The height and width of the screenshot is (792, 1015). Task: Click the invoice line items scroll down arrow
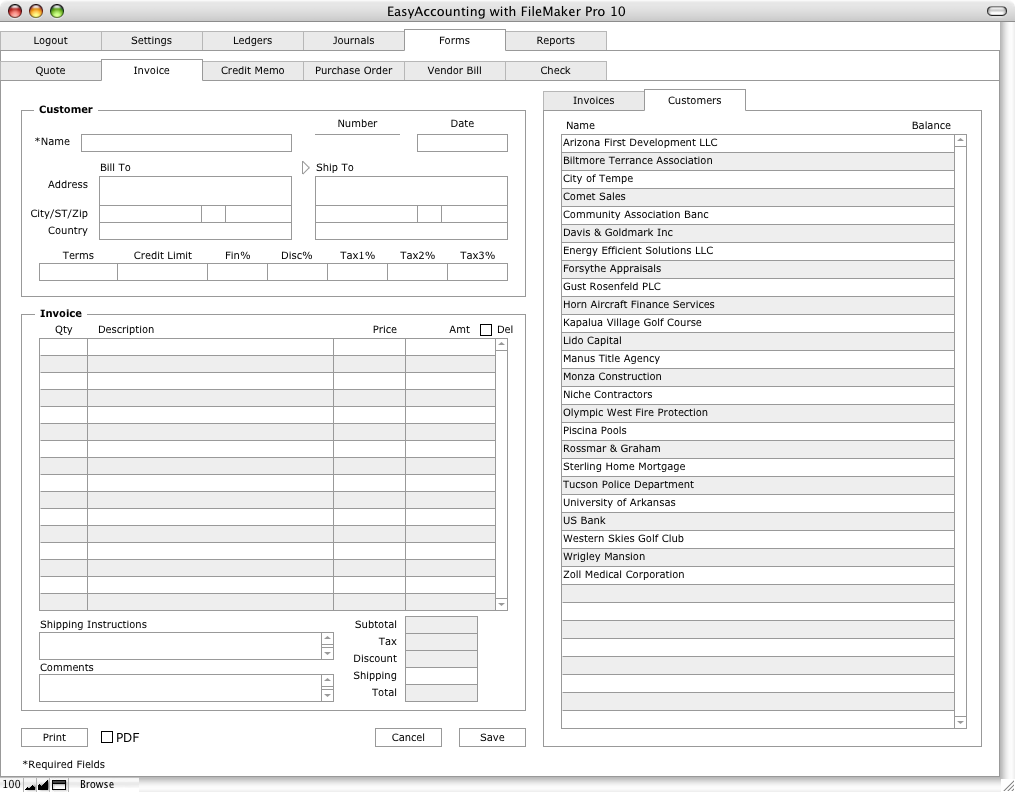501,604
